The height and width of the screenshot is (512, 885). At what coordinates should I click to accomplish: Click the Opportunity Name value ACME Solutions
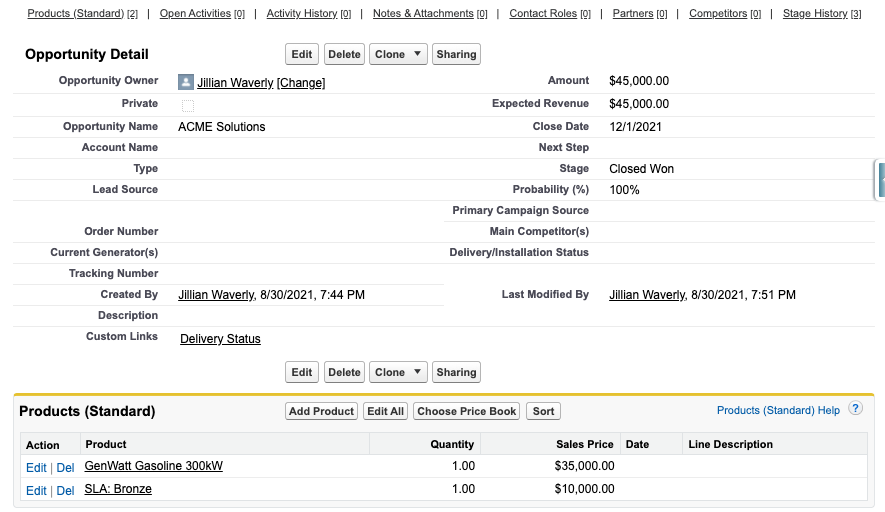tap(222, 126)
